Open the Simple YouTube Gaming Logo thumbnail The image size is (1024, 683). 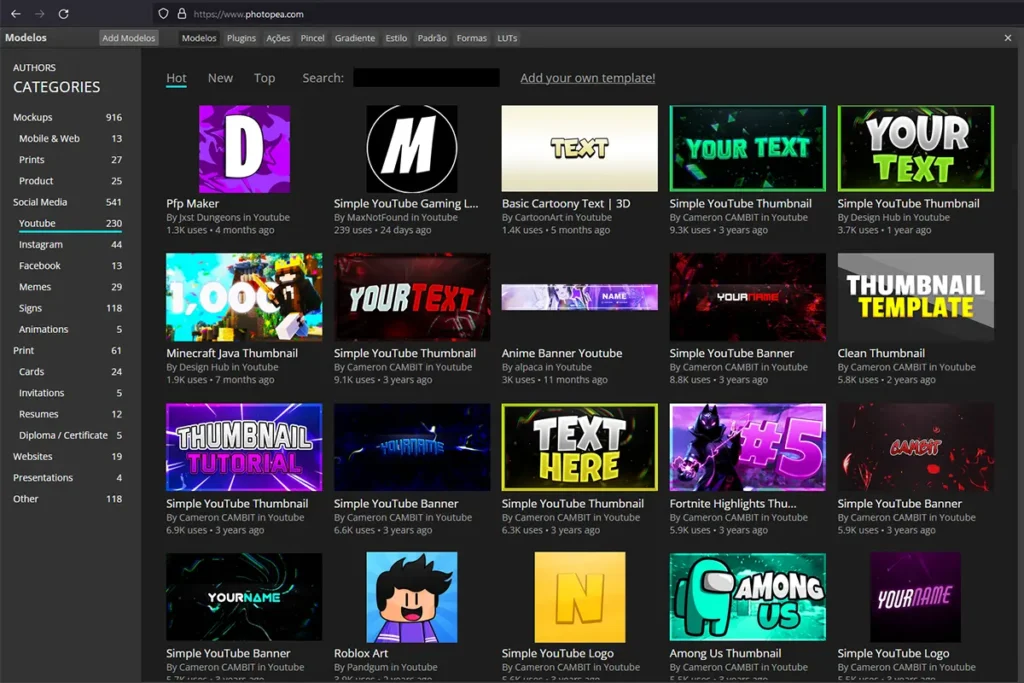(x=411, y=149)
